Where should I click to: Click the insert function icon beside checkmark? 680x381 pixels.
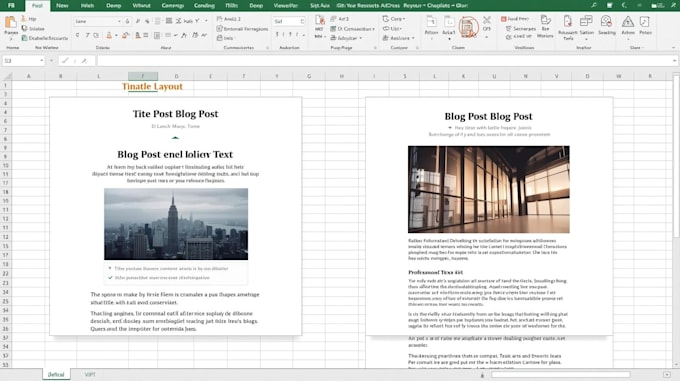[84, 61]
